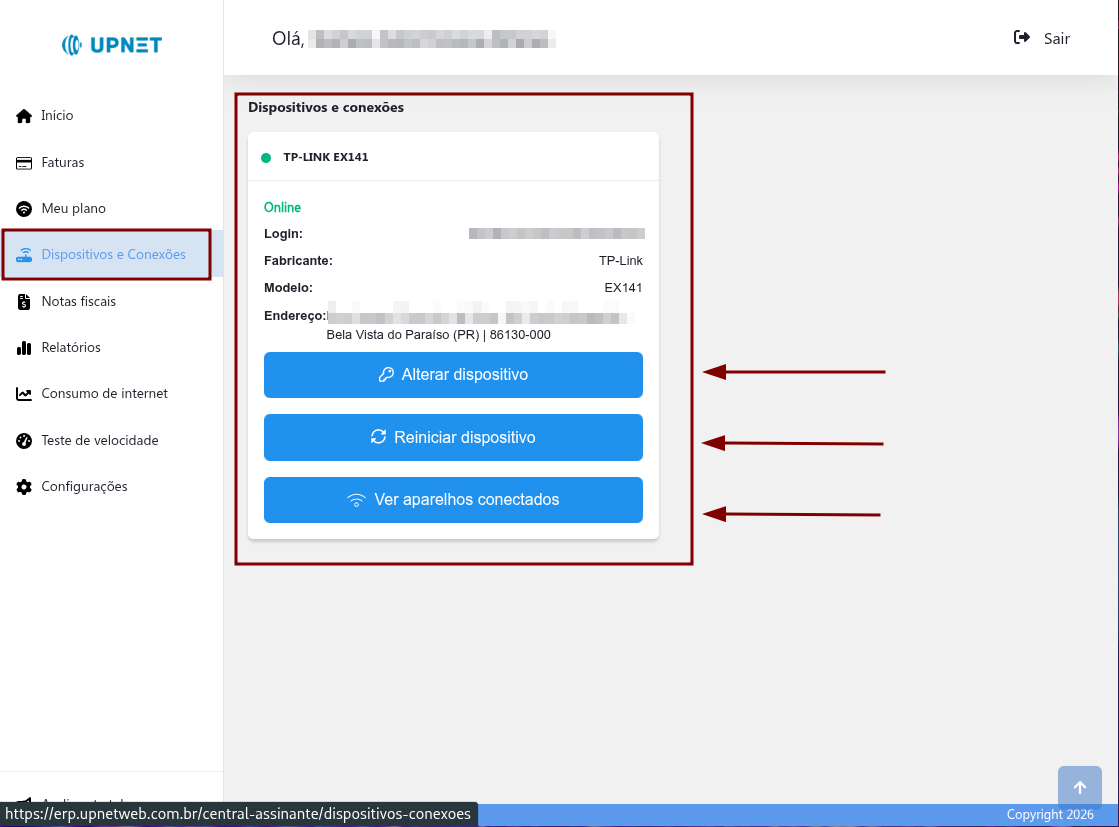Select the speedometer icon beside Teste de velocidade
This screenshot has width=1119, height=827.
click(22, 440)
